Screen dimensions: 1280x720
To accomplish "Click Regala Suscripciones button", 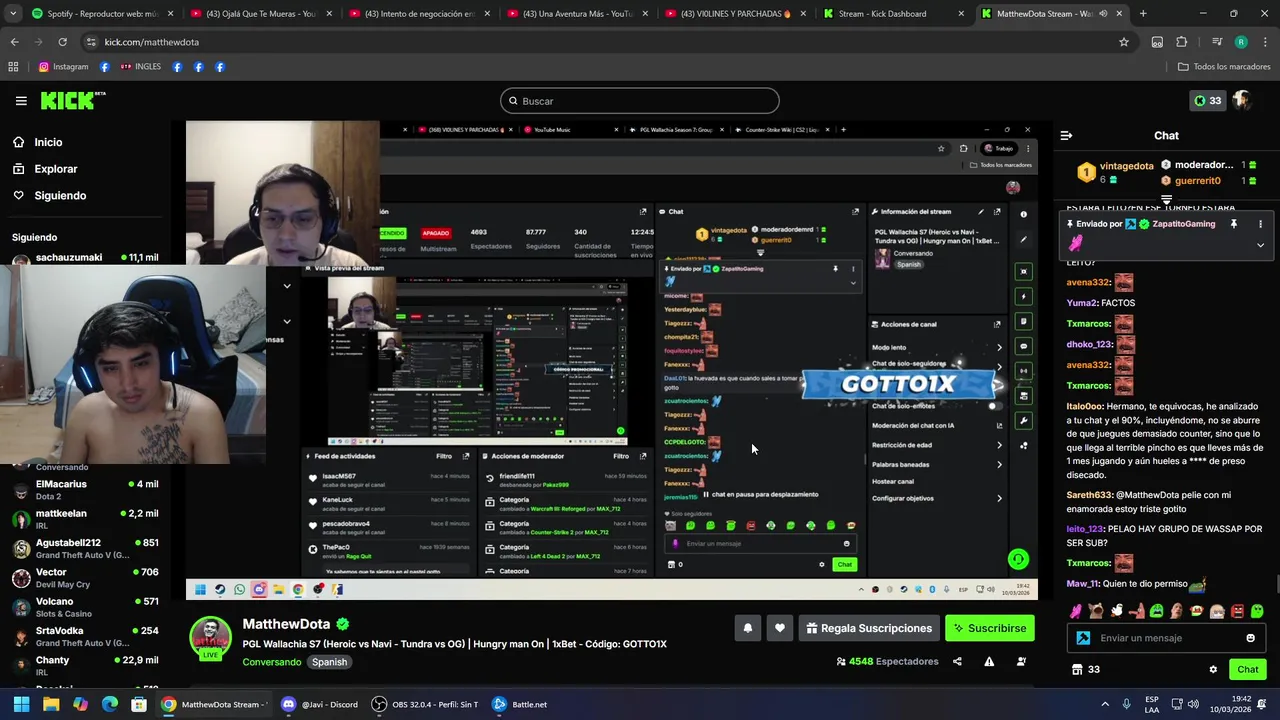I will pos(868,628).
